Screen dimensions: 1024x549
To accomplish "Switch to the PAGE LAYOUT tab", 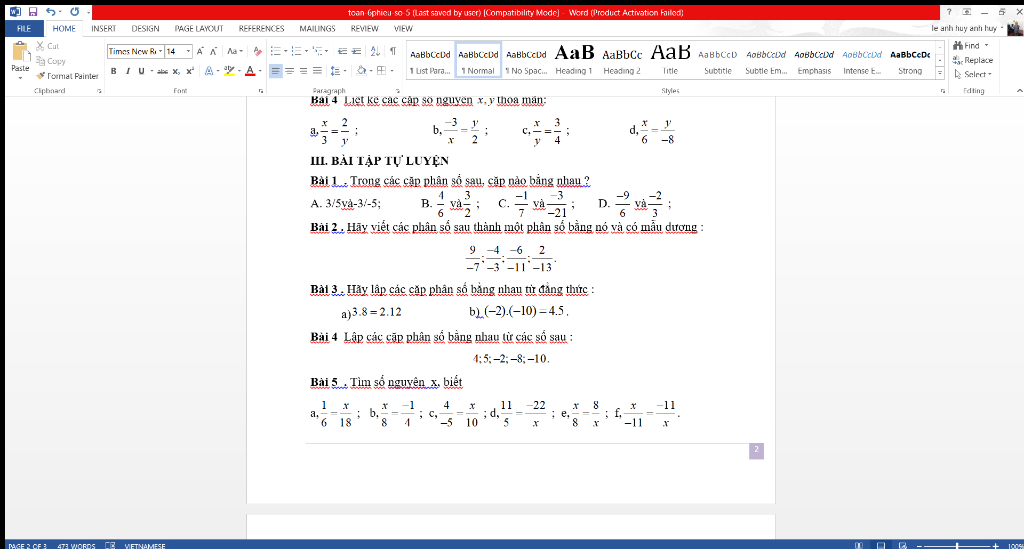I will (x=199, y=28).
